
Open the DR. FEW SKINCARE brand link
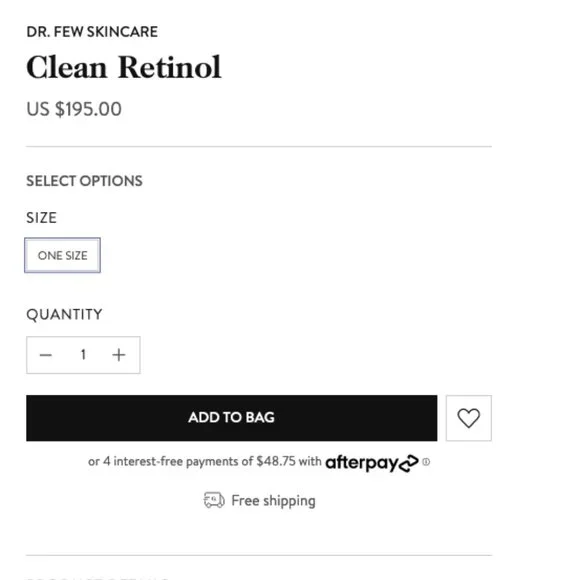pyautogui.click(x=92, y=32)
